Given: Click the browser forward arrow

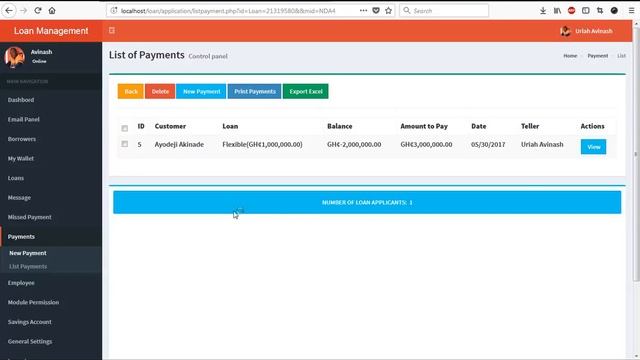Looking at the screenshot, I should pos(24,11).
